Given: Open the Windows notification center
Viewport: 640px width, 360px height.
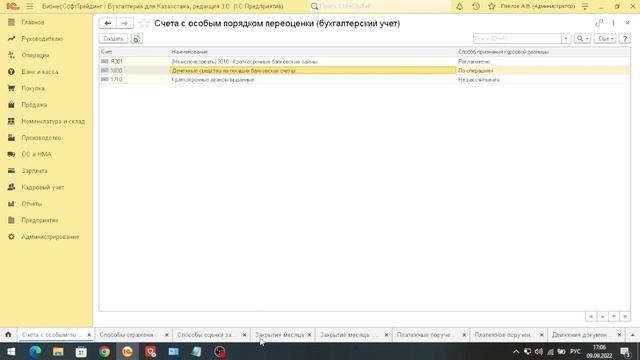Looking at the screenshot, I should [x=625, y=351].
